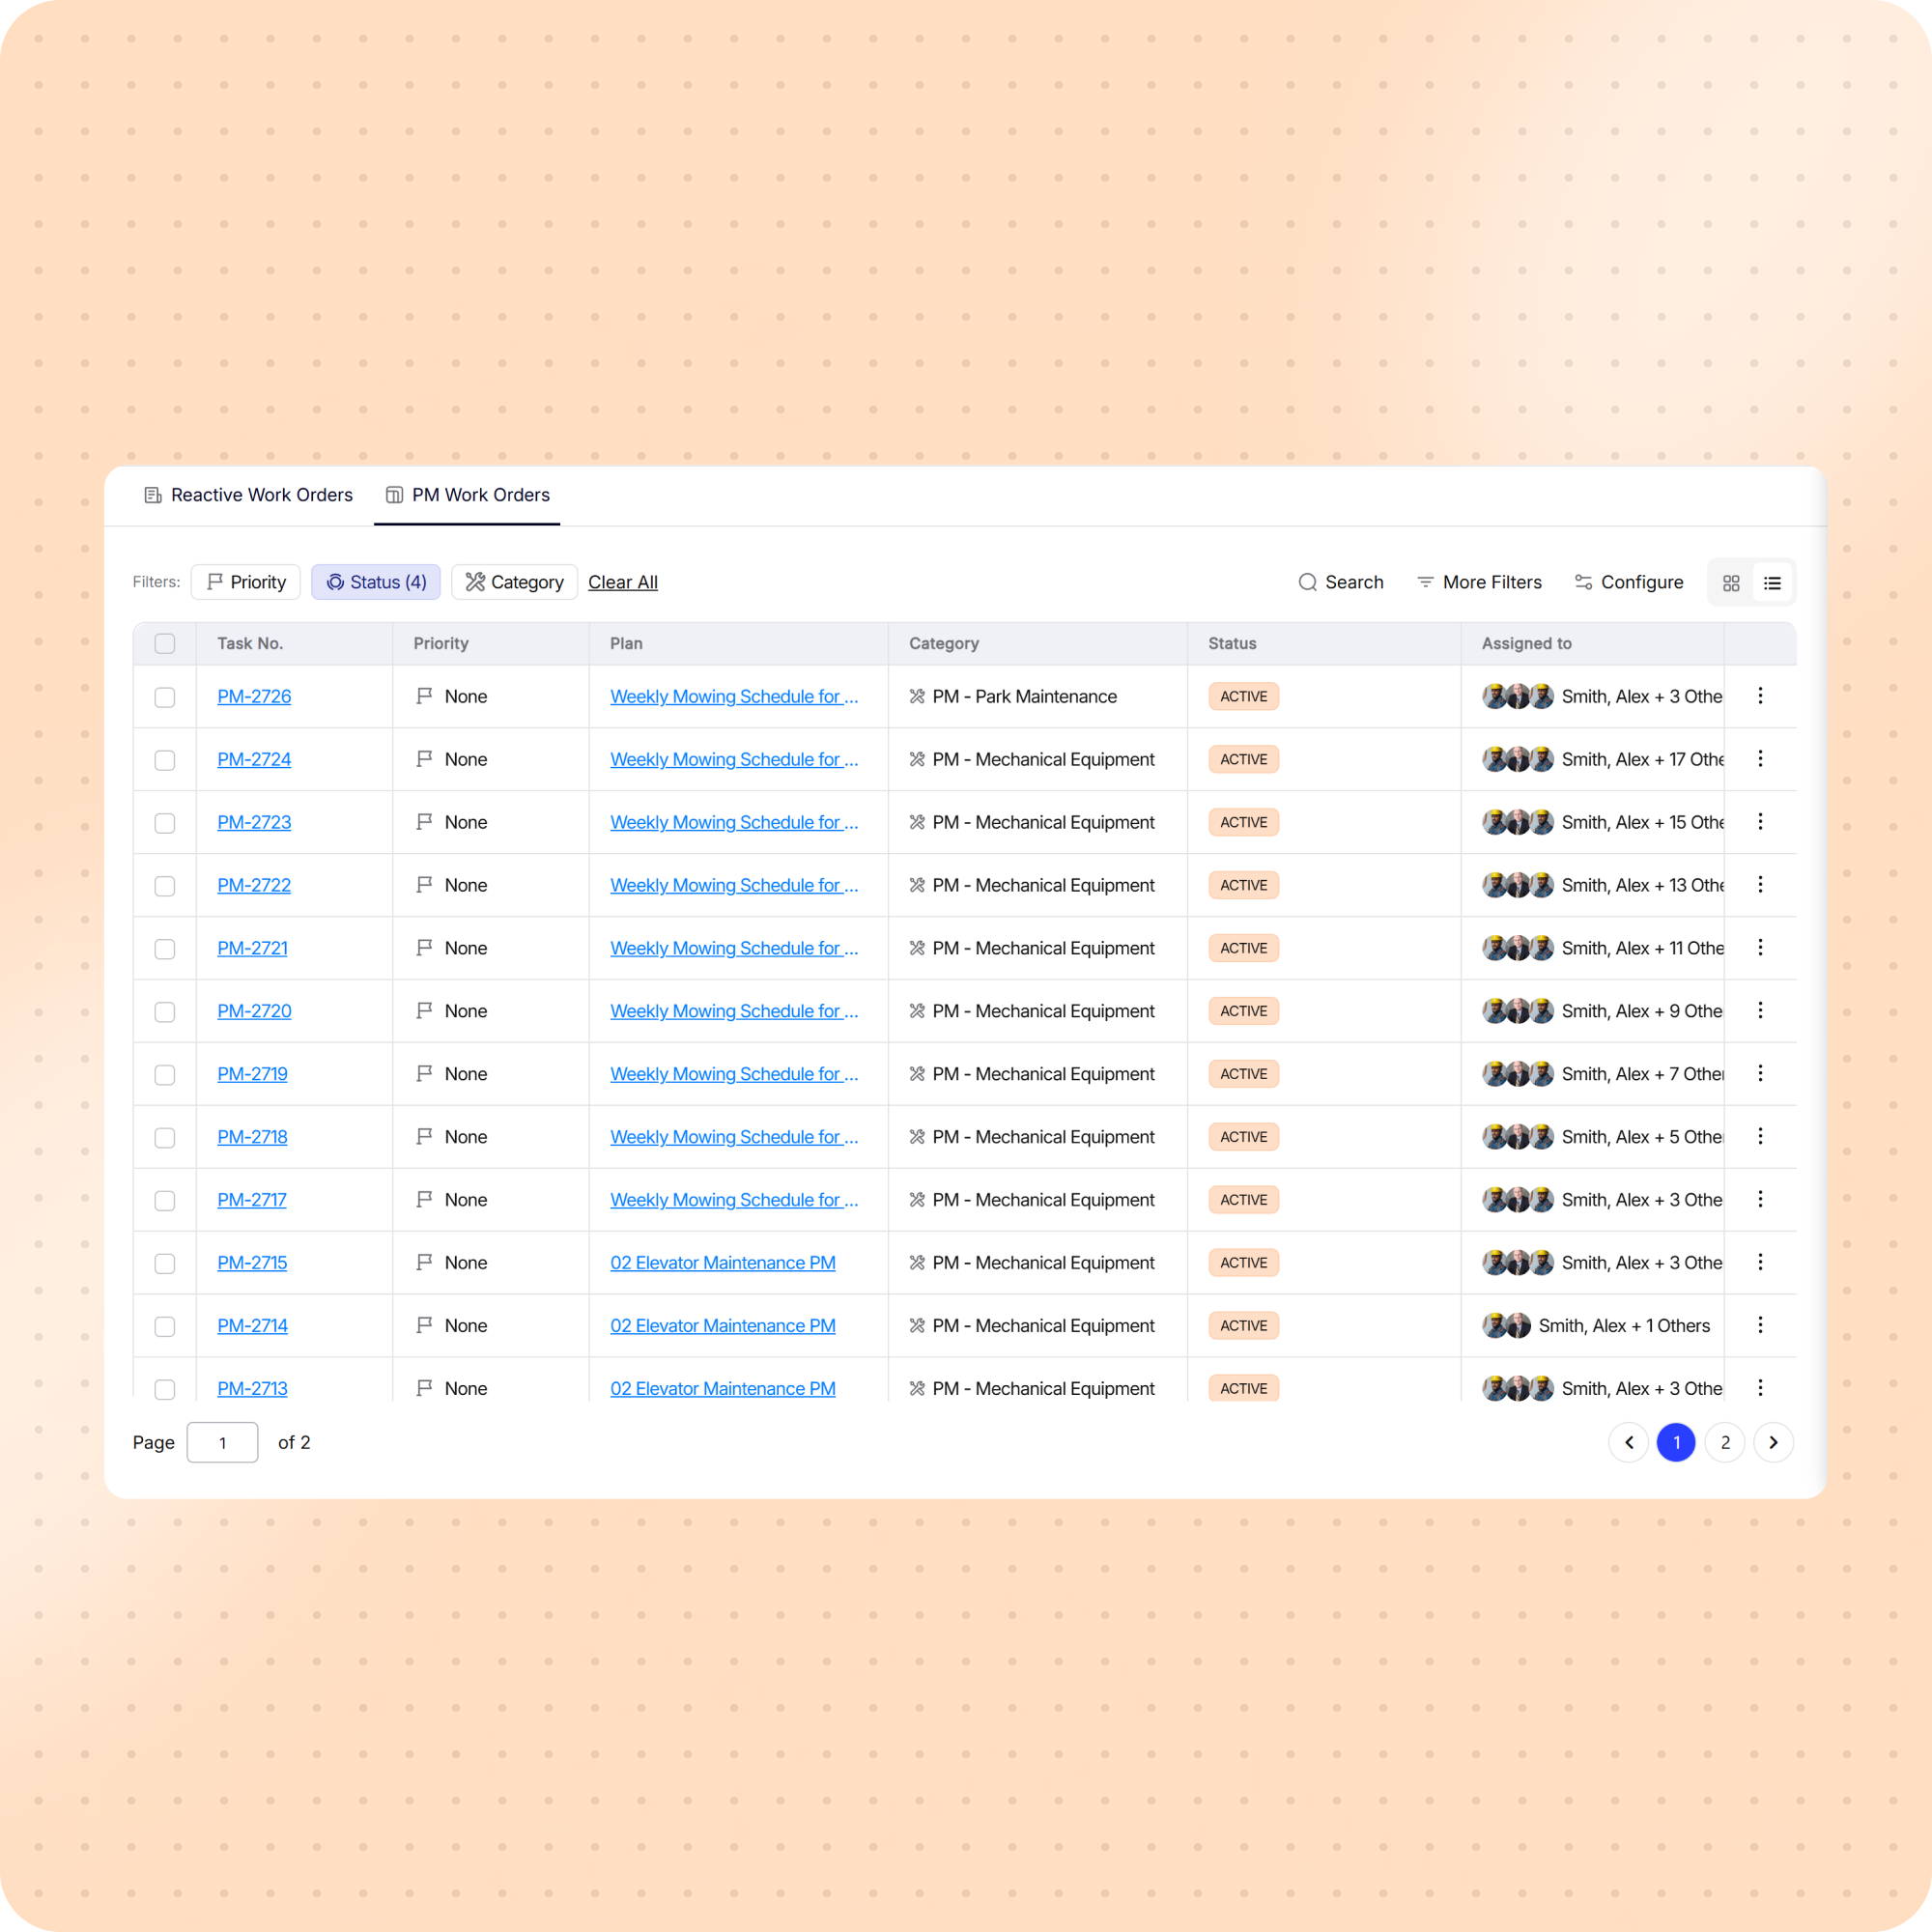Image resolution: width=1932 pixels, height=1932 pixels.
Task: Open row actions menu for PM-2714
Action: point(1760,1325)
